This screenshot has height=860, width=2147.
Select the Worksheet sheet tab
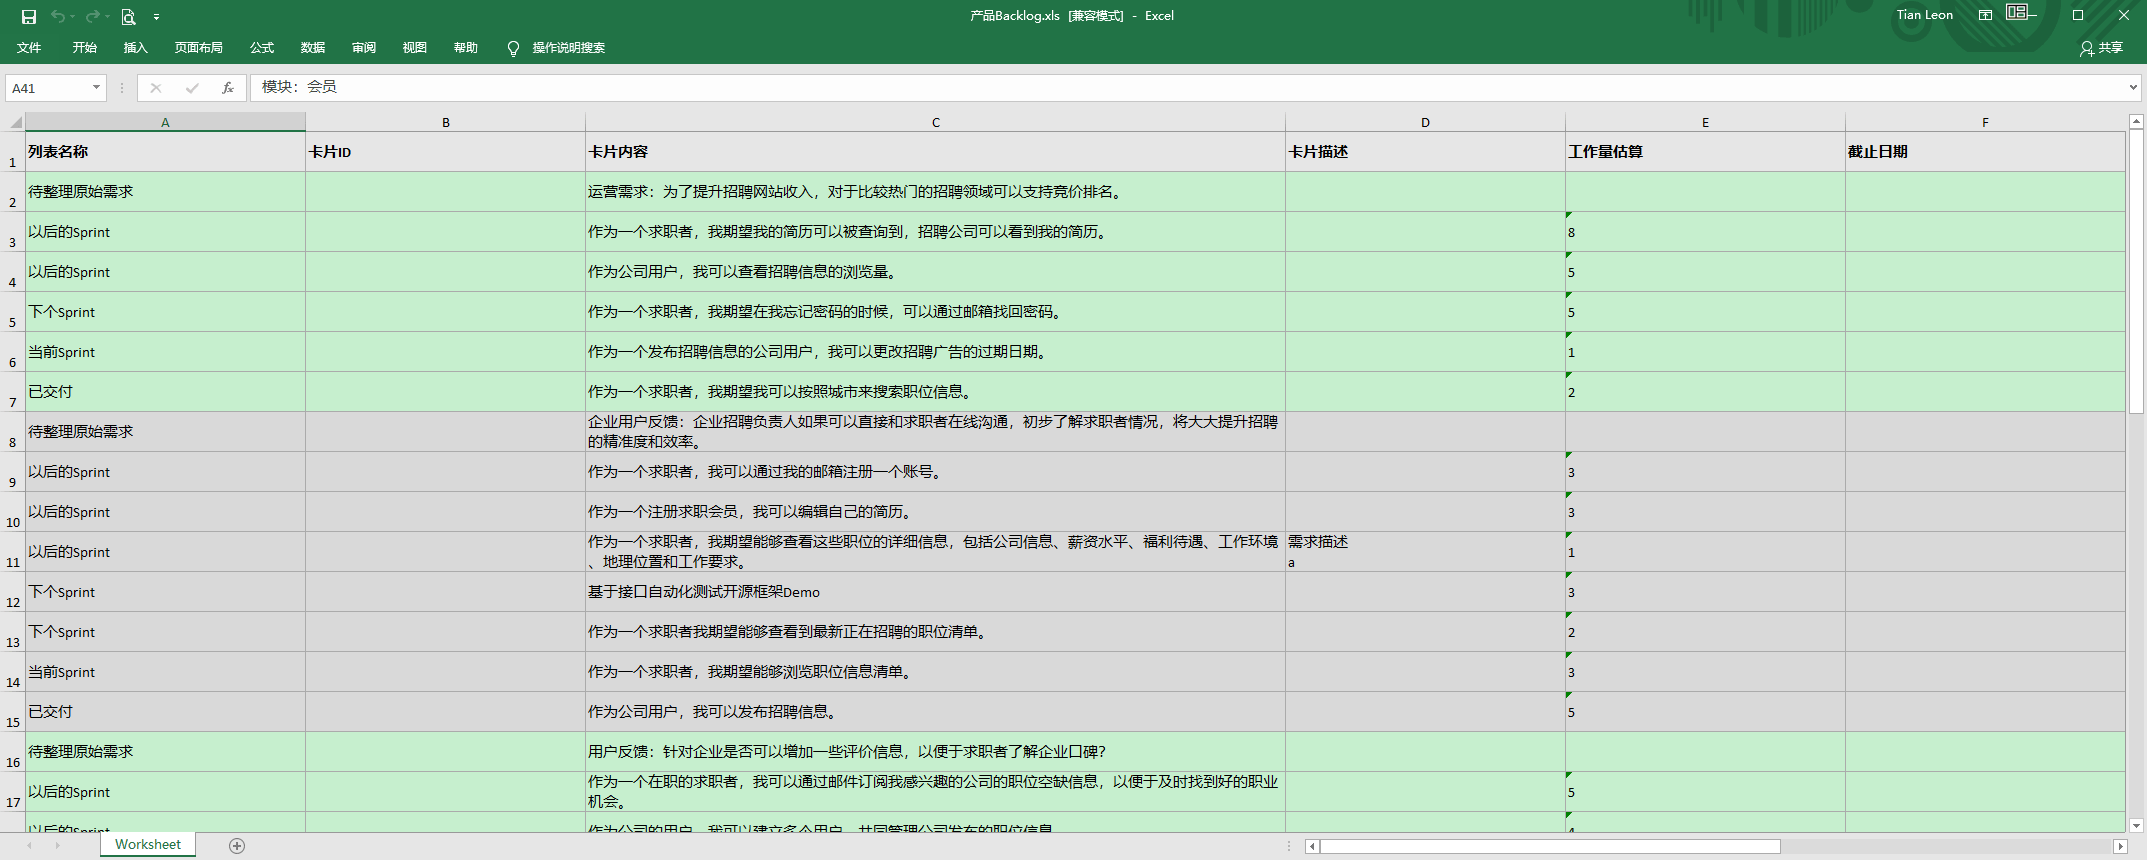pos(148,845)
